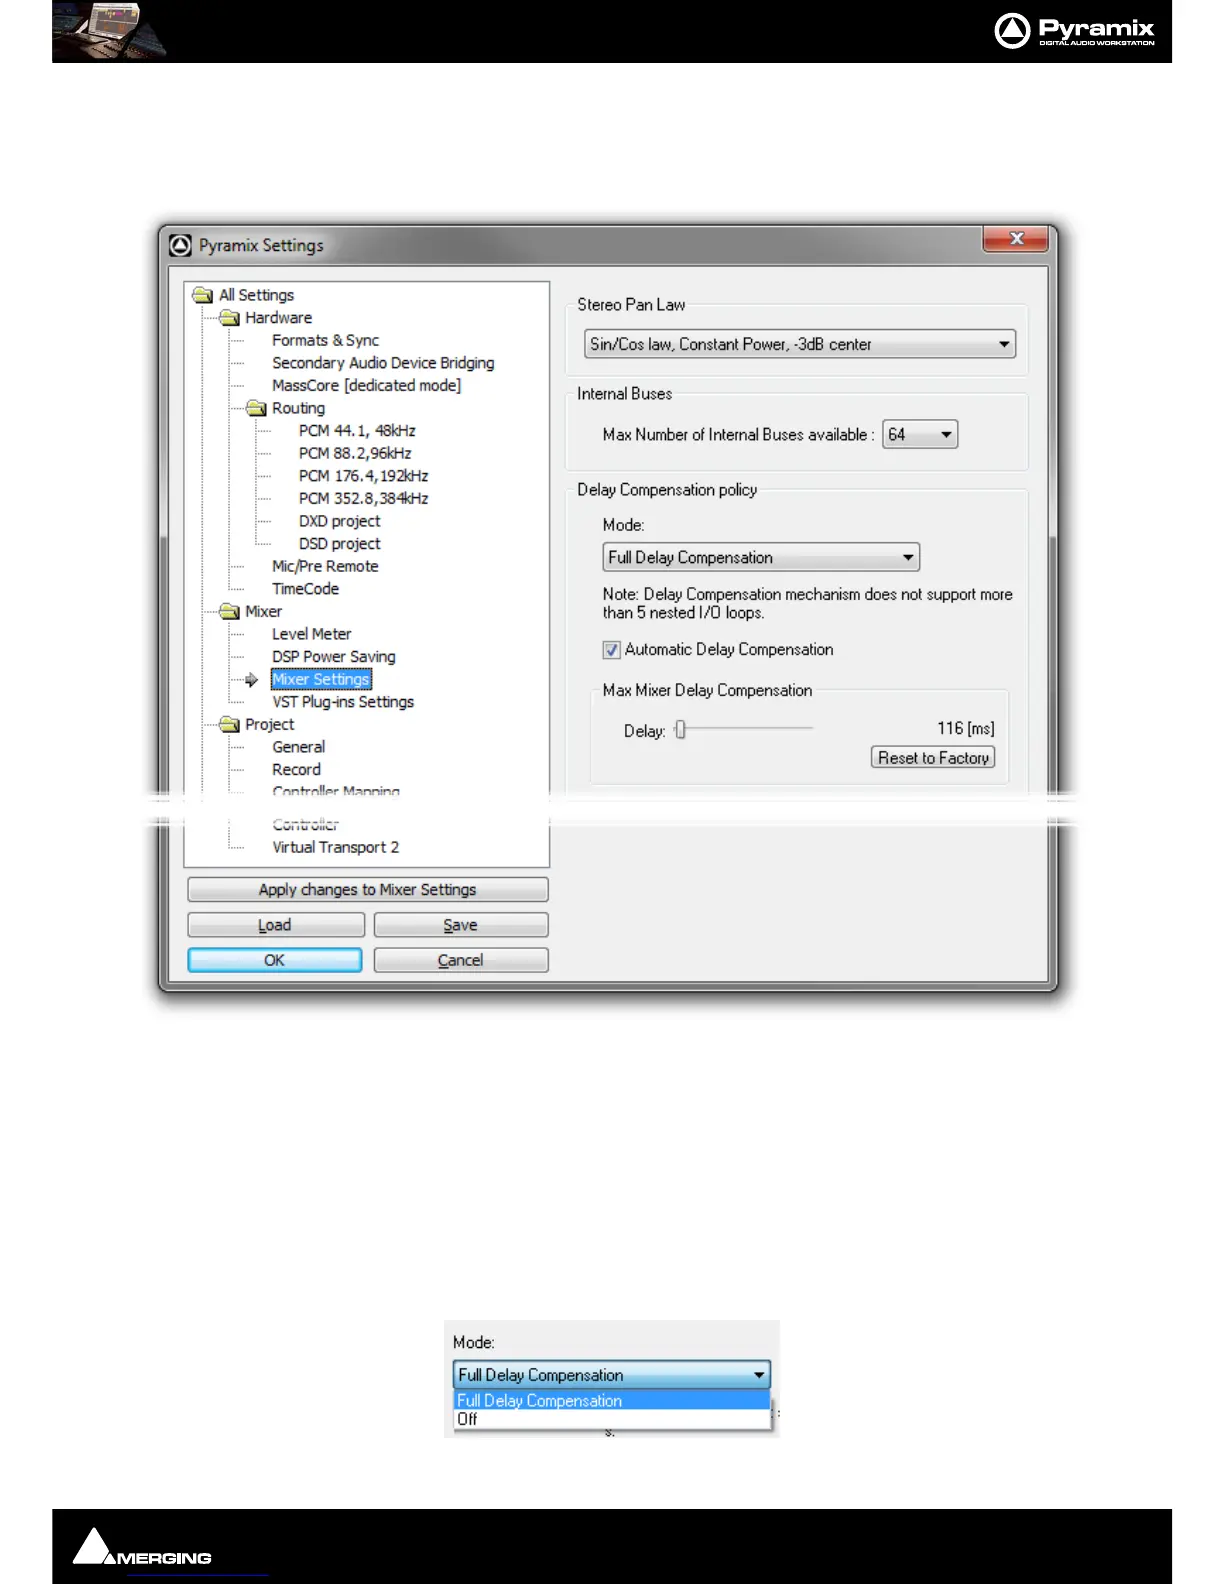Select DXD project tree item
Screen dimensions: 1224x1584
pos(339,521)
